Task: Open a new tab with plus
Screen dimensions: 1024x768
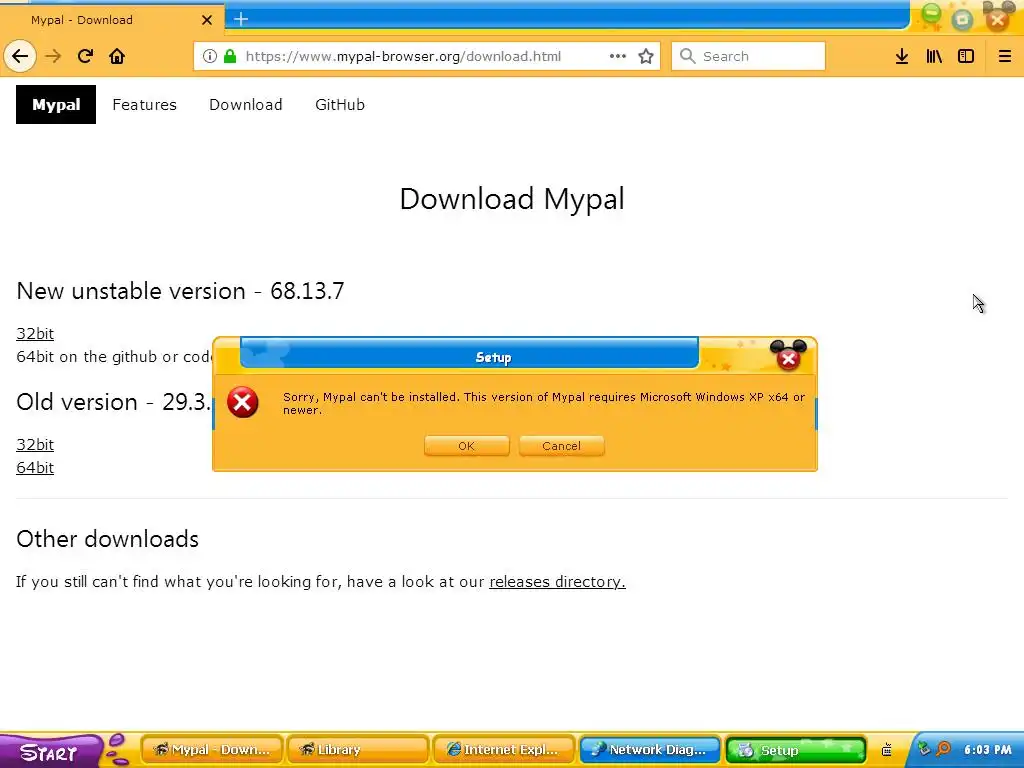Action: point(241,19)
